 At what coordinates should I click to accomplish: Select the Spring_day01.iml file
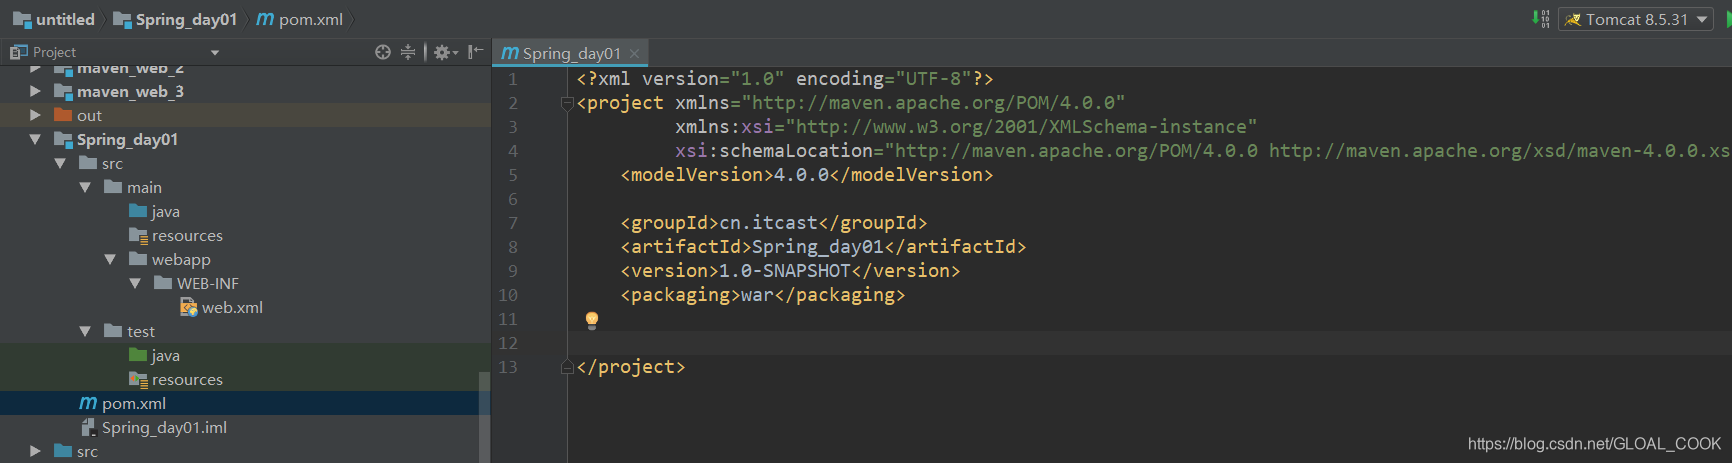pos(245,427)
